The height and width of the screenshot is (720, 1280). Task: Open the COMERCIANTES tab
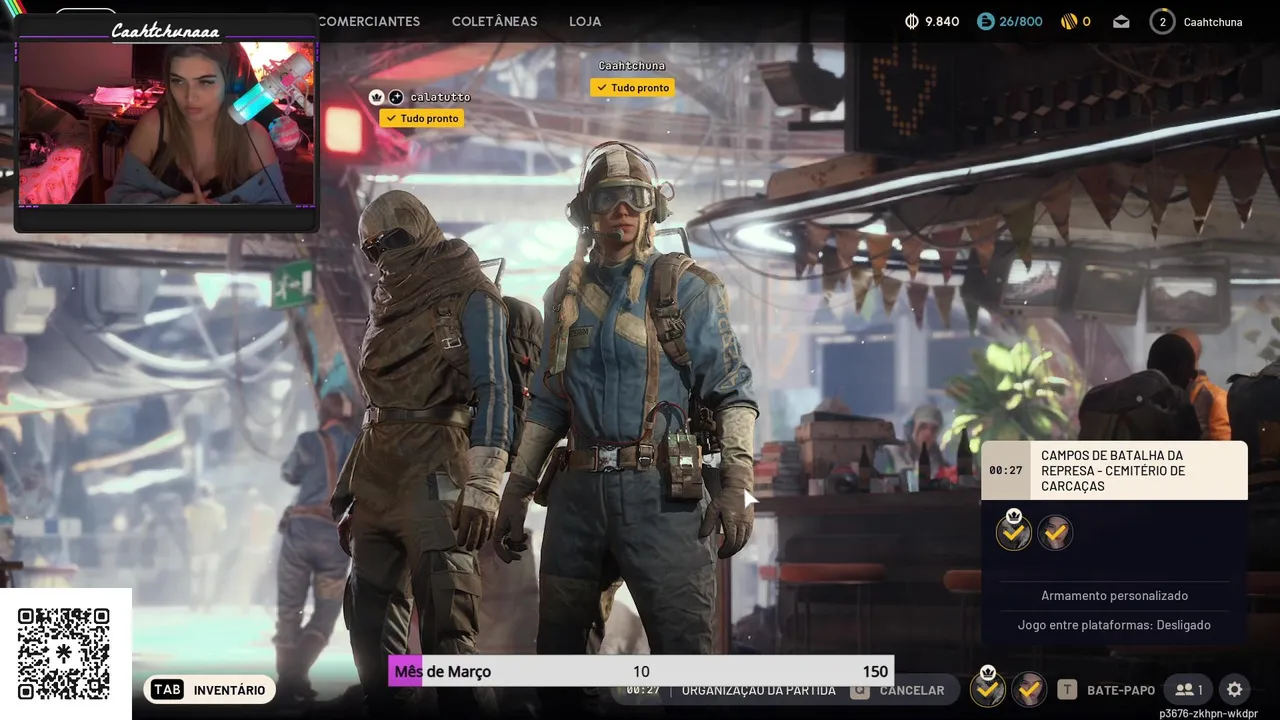(x=369, y=21)
